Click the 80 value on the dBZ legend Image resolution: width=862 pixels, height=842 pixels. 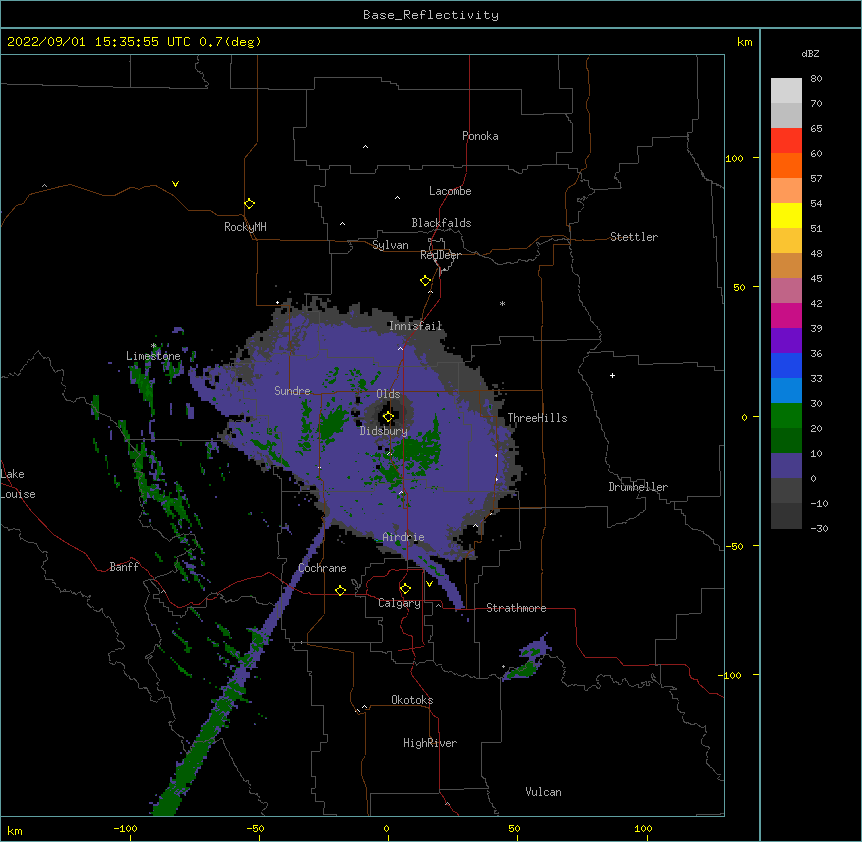[x=816, y=79]
